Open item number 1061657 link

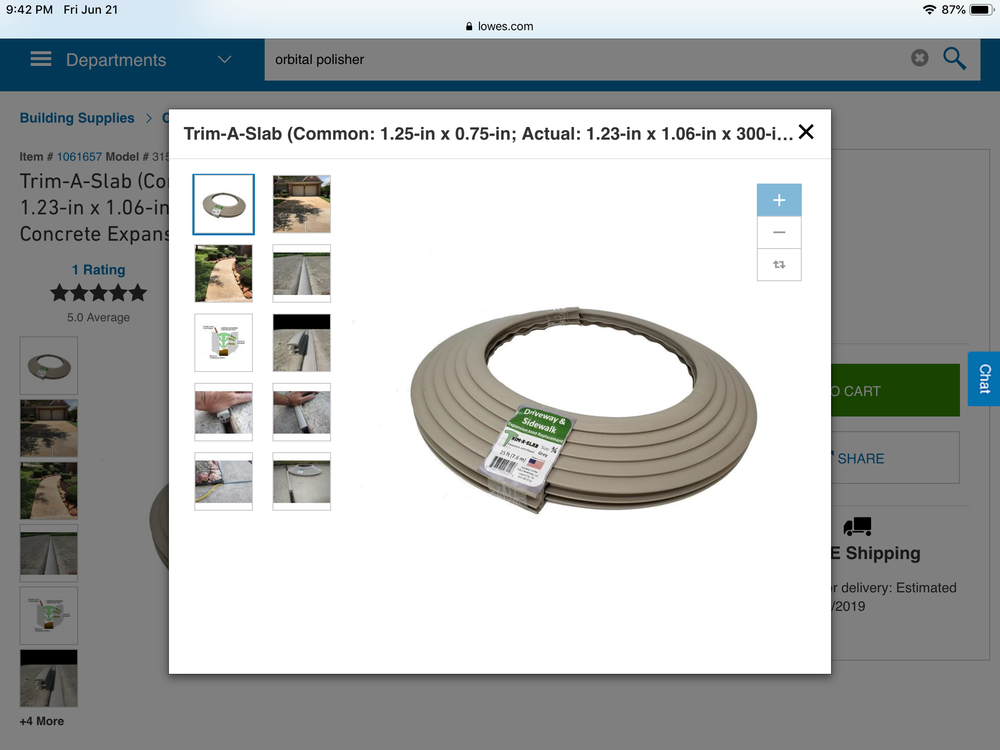(79, 156)
